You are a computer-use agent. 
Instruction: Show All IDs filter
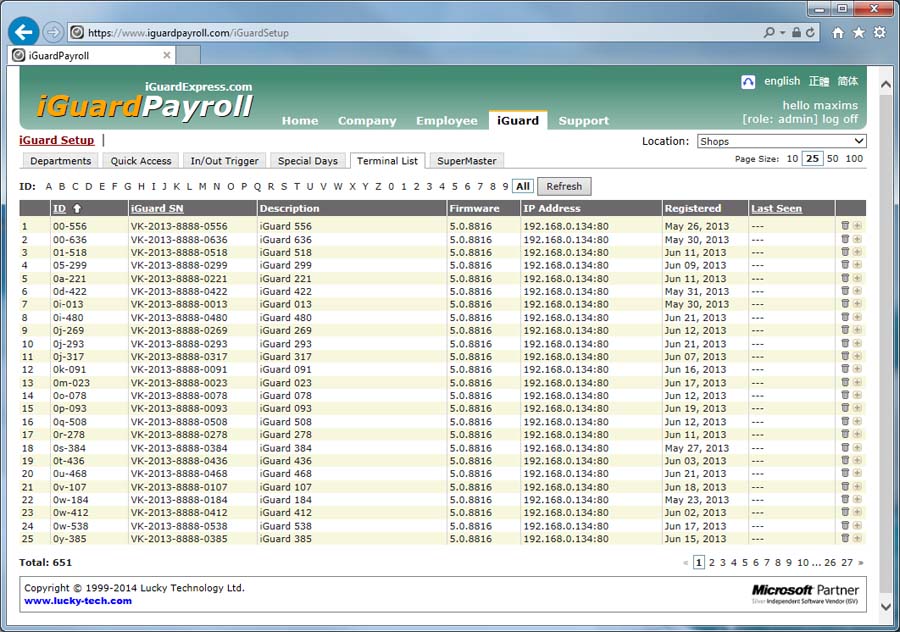pos(523,186)
